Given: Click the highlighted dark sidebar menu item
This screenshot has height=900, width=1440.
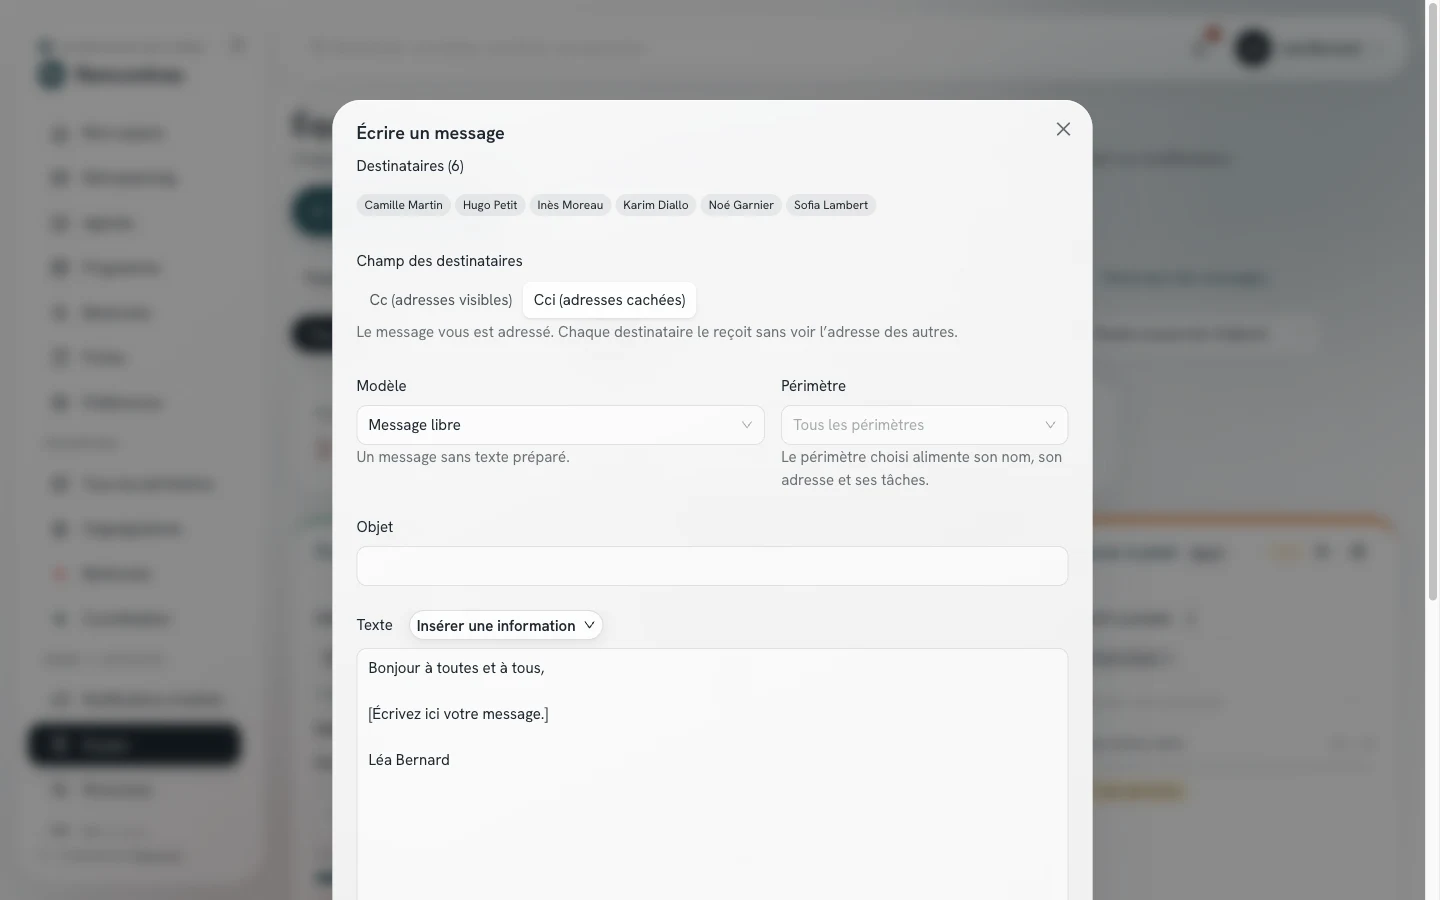Looking at the screenshot, I should pyautogui.click(x=134, y=745).
